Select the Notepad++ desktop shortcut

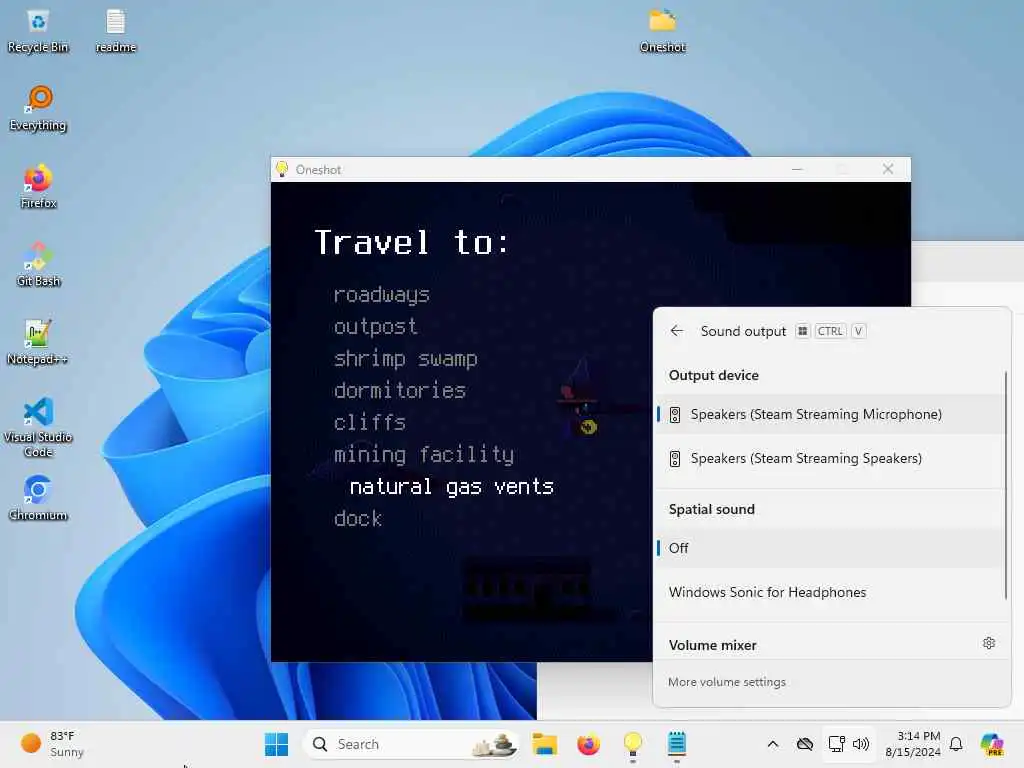37,342
